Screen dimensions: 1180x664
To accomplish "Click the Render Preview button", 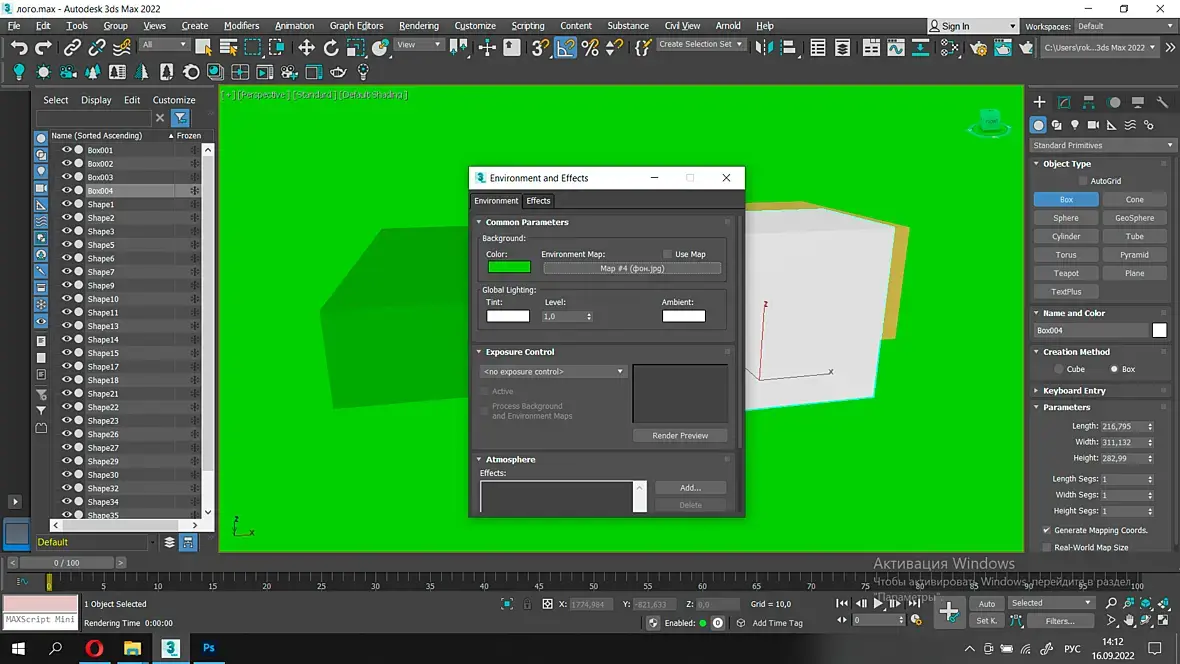I will point(680,436).
